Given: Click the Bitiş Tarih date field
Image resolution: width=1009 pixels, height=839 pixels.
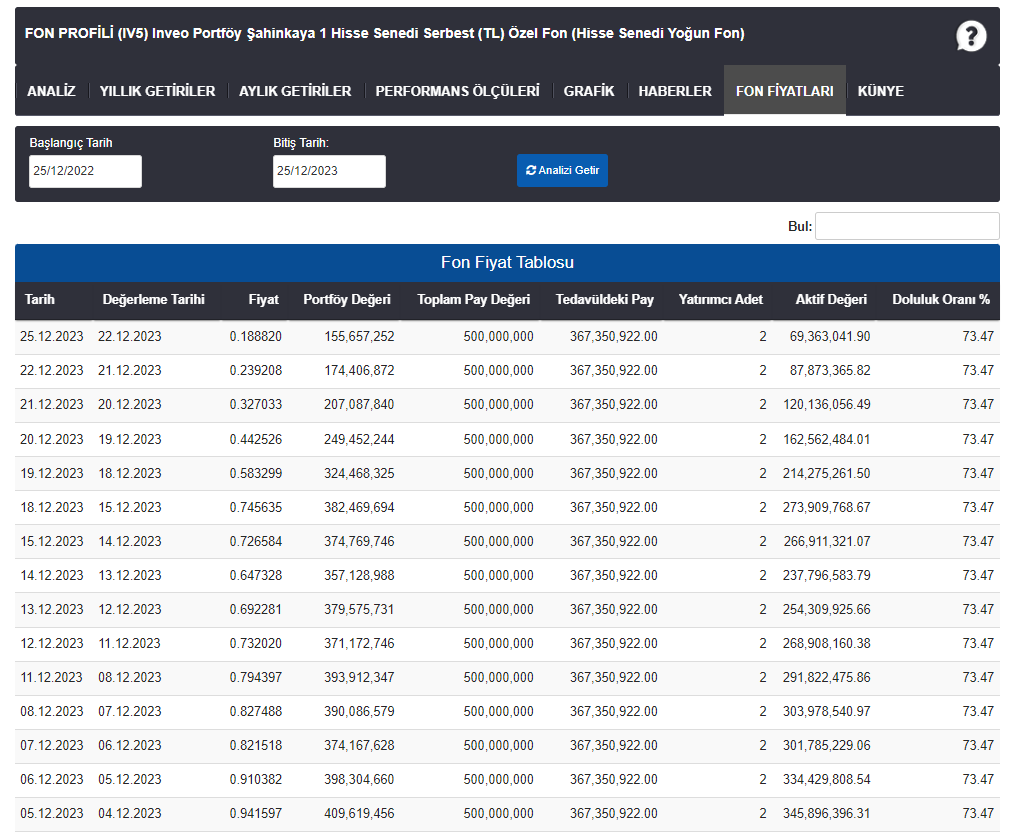Looking at the screenshot, I should (x=329, y=171).
